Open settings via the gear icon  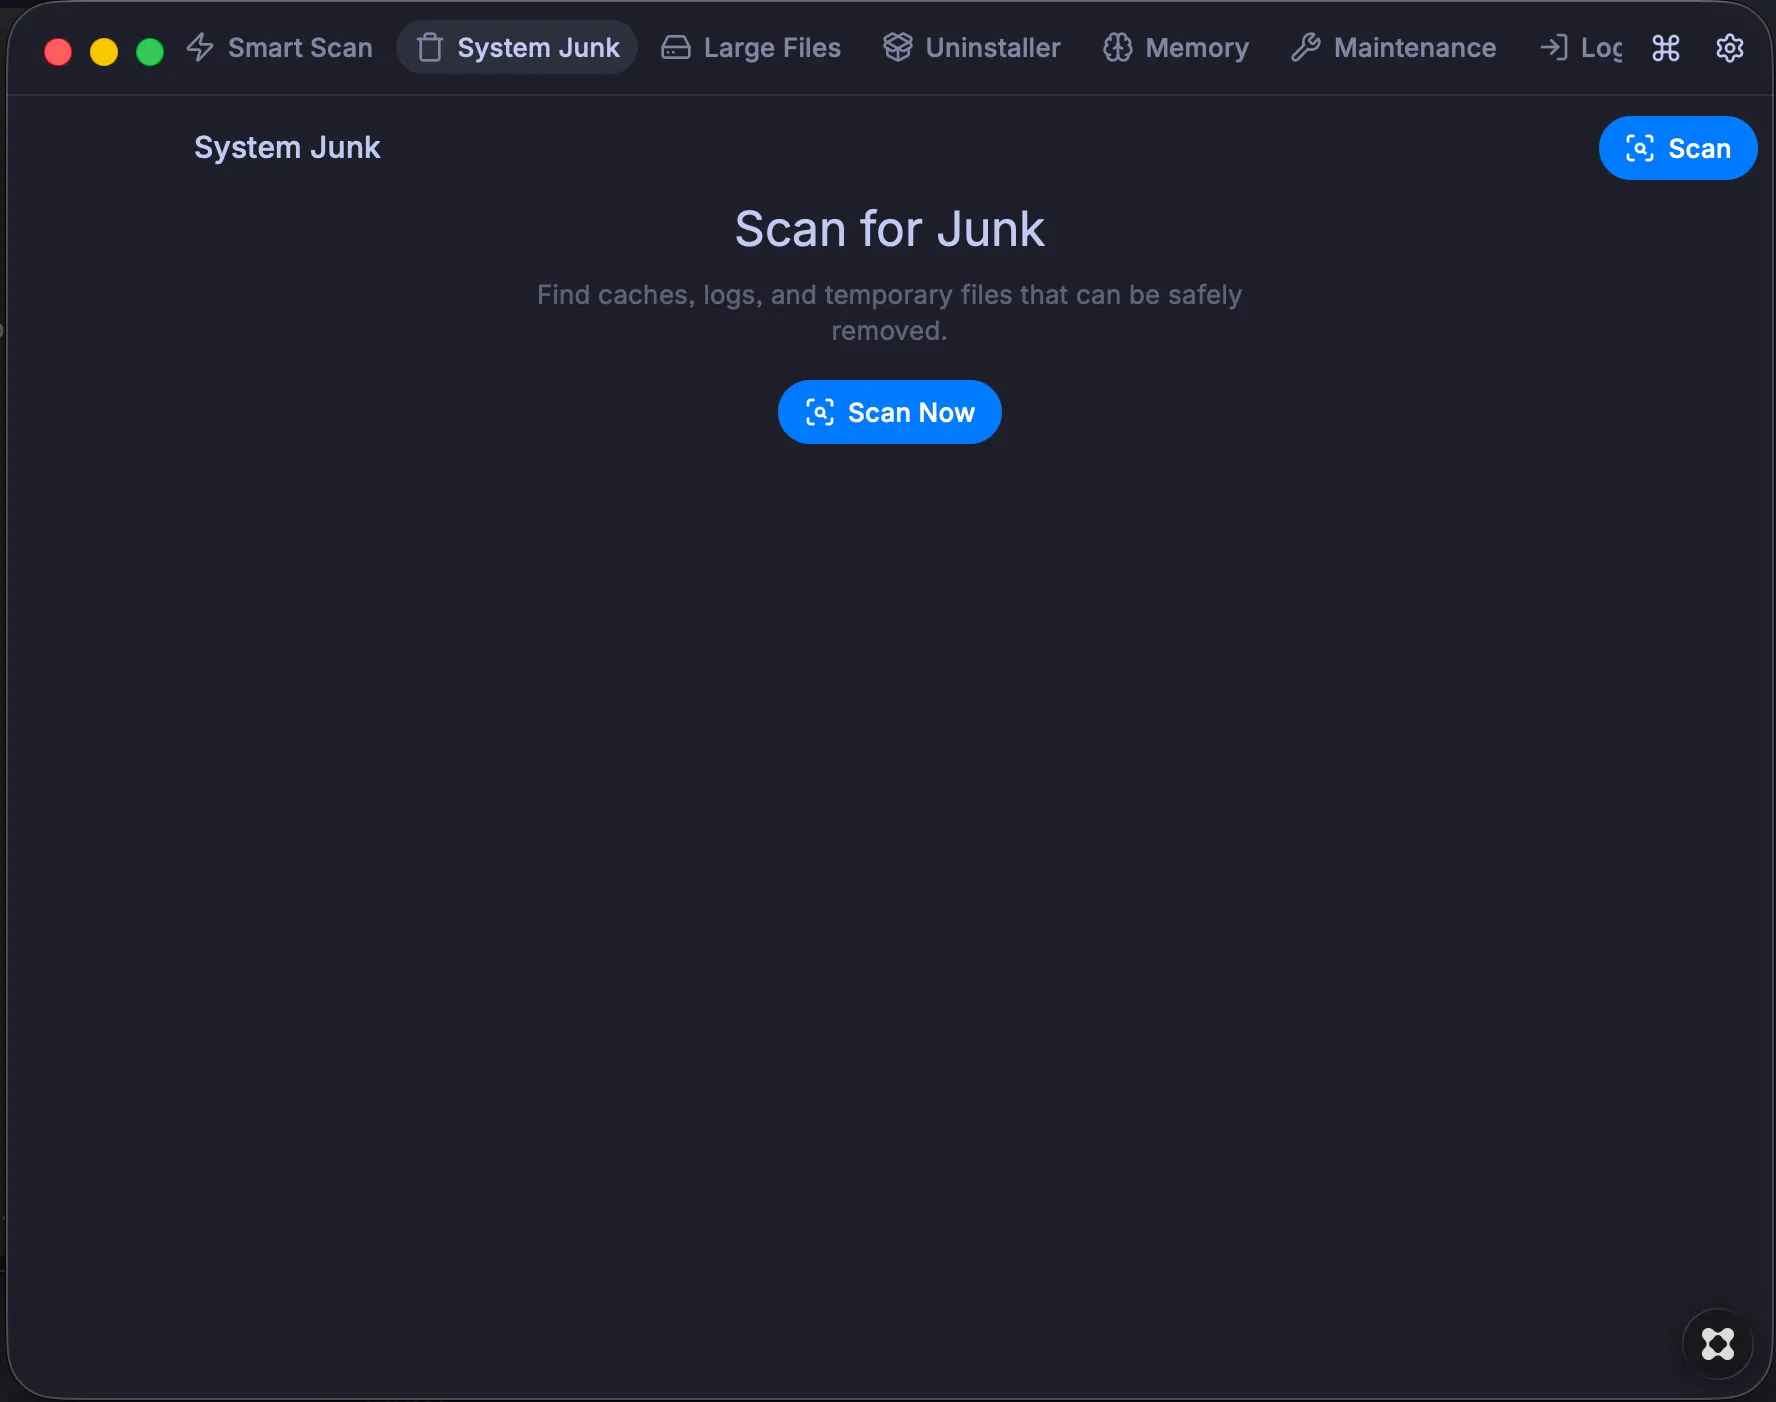click(x=1730, y=48)
